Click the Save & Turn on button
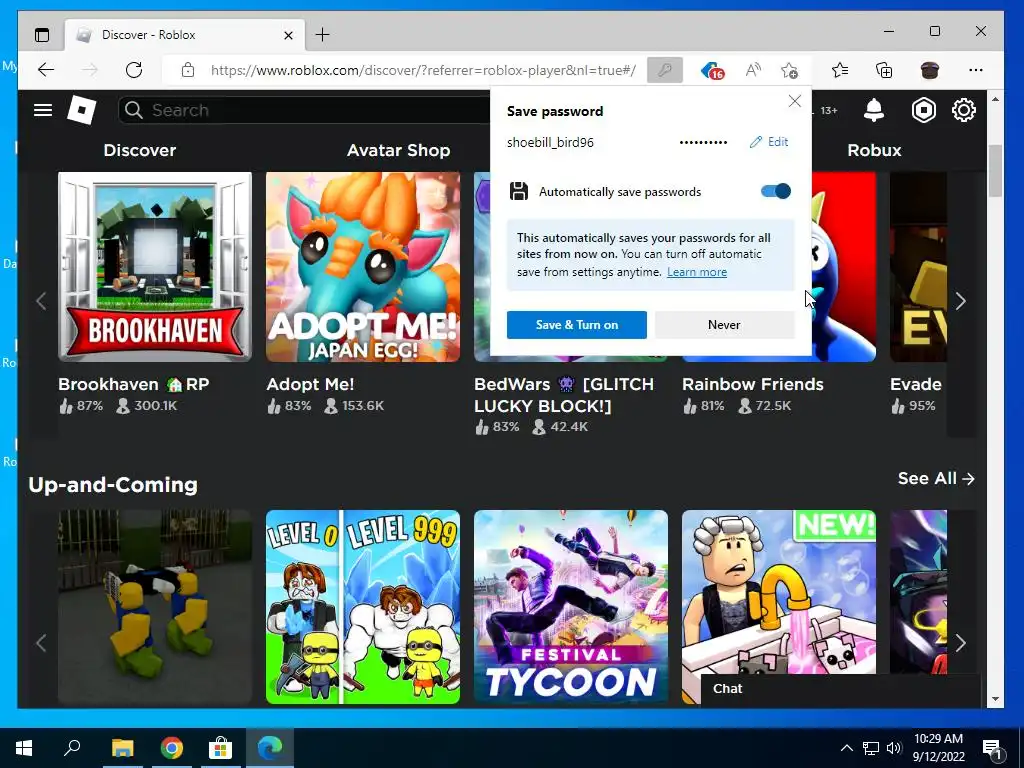1024x768 pixels. point(577,325)
